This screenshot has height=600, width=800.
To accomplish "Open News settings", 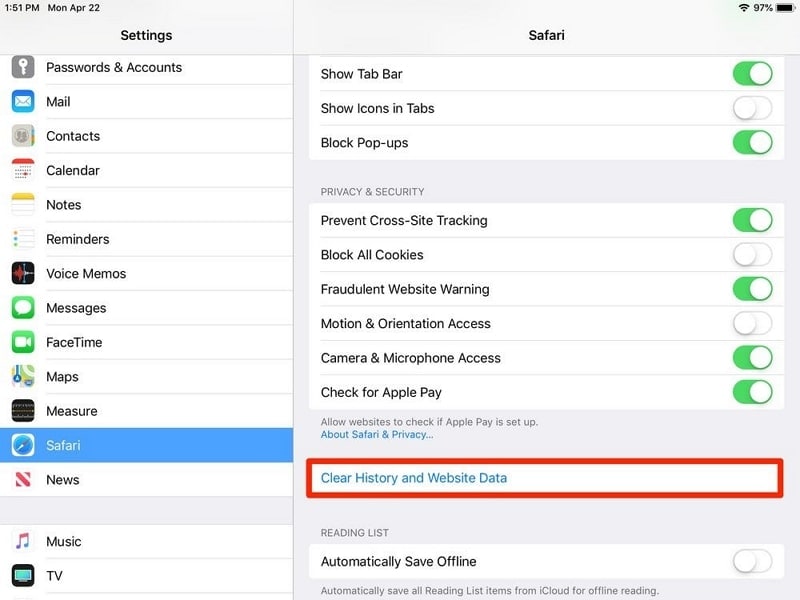I will point(146,480).
